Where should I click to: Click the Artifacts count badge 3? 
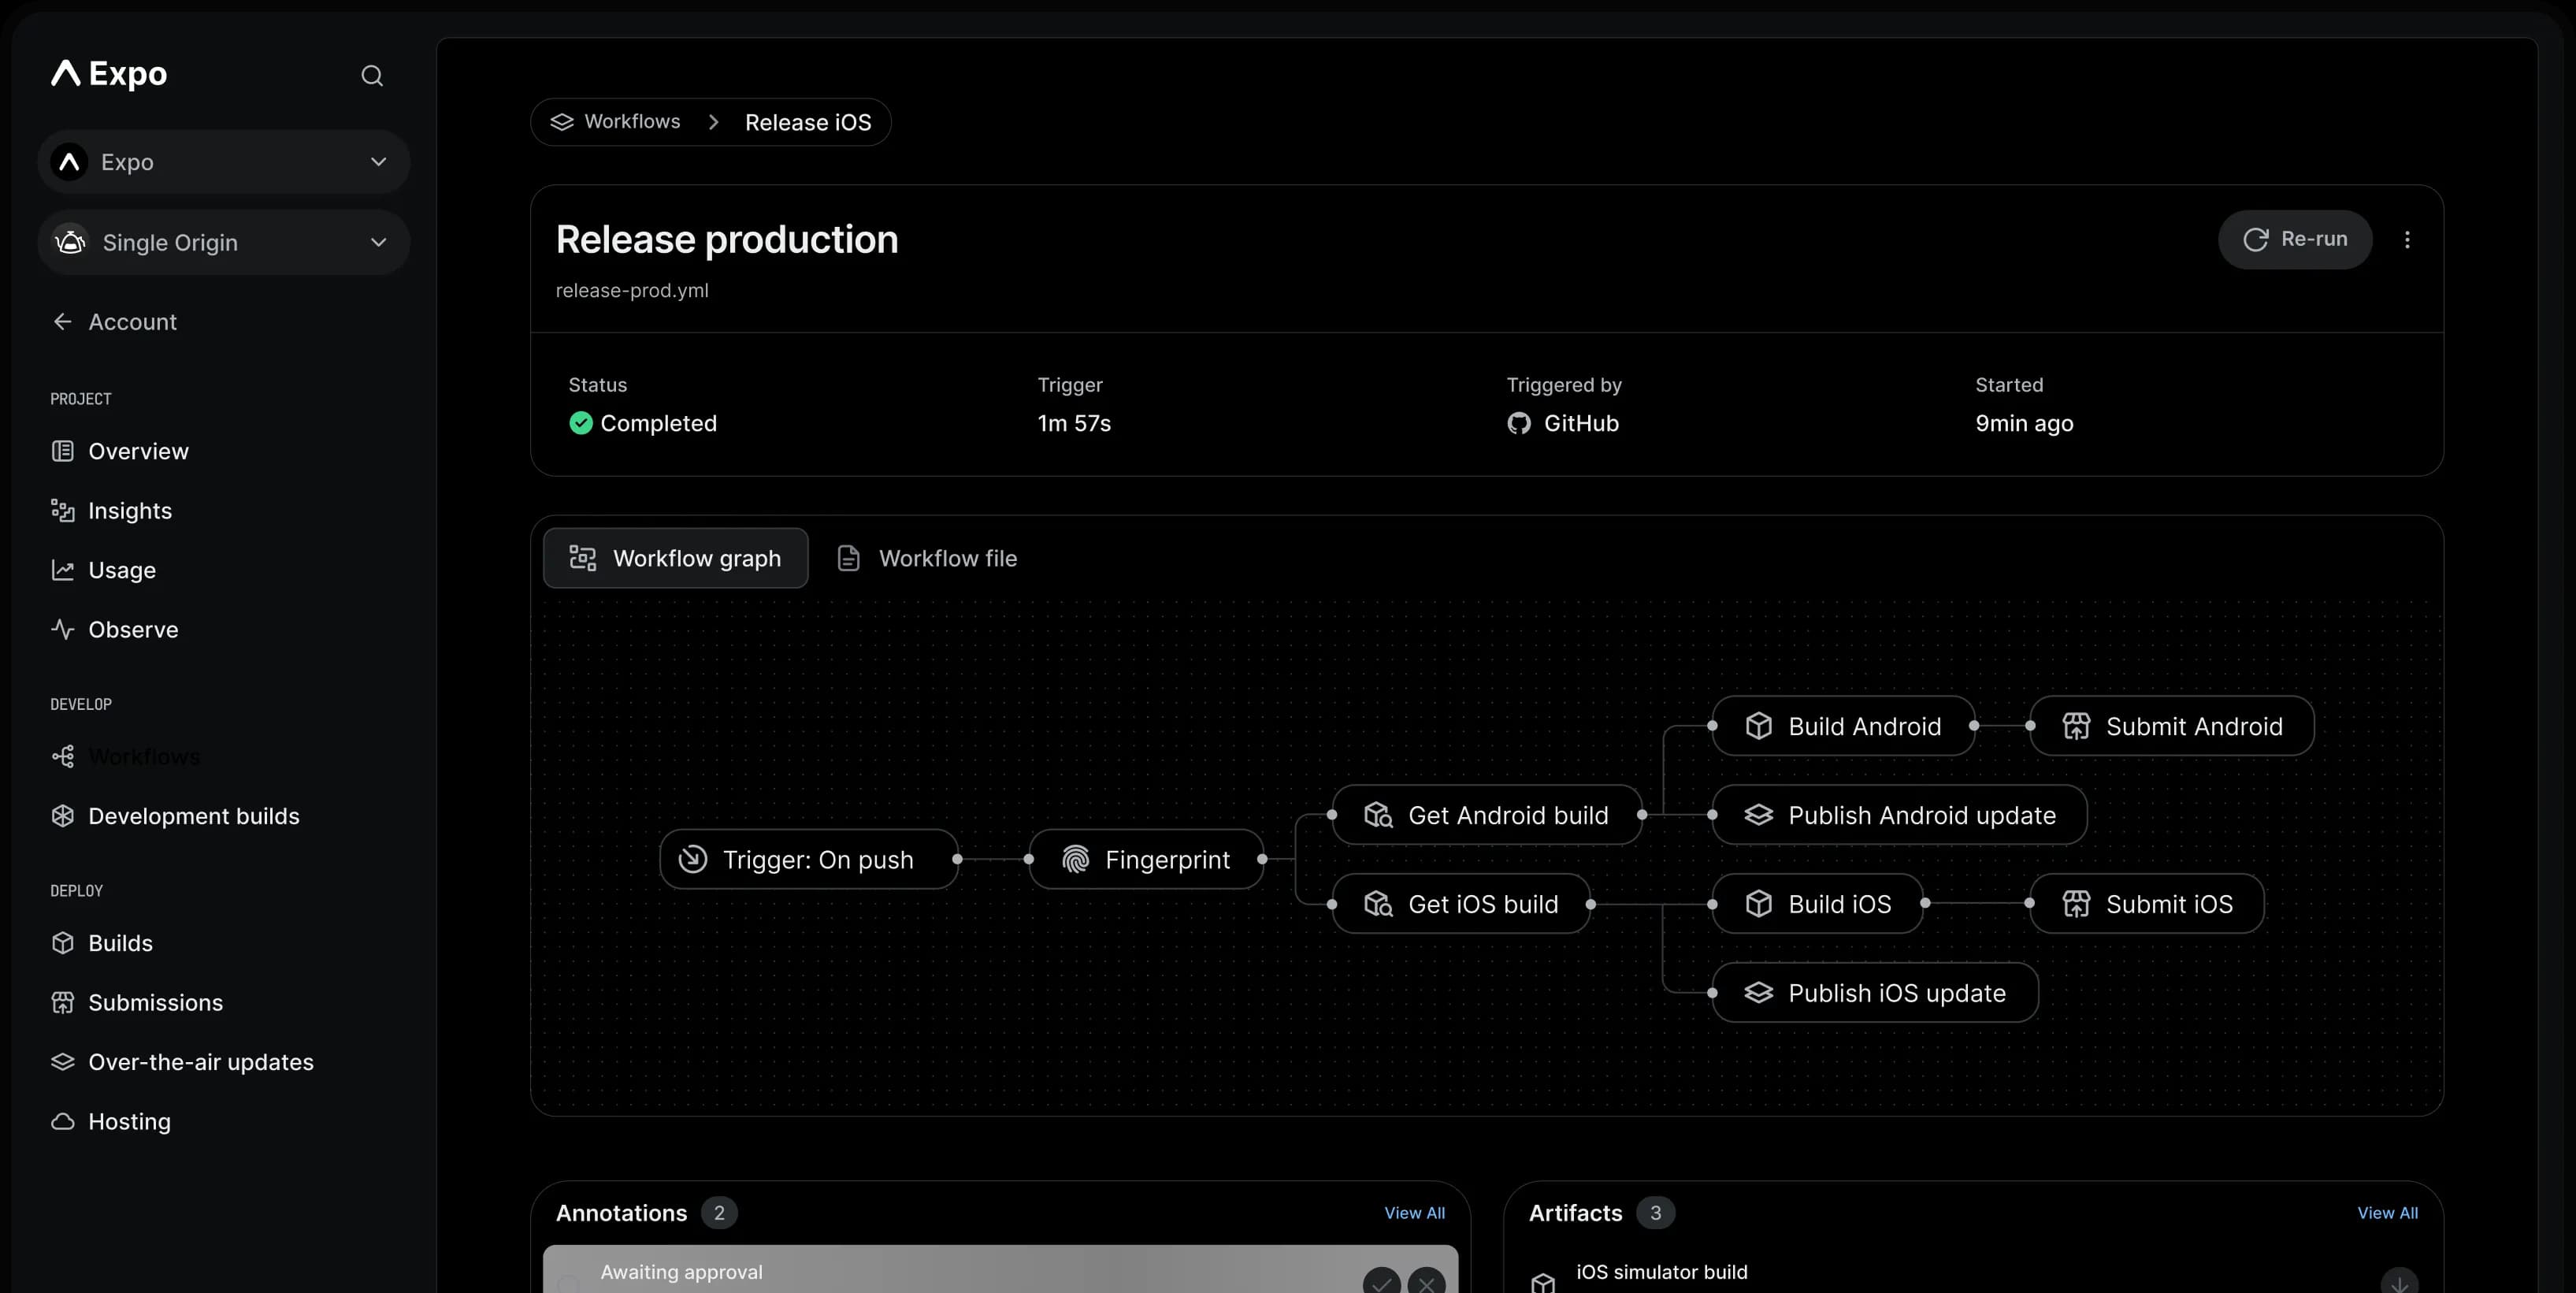pyautogui.click(x=1655, y=1213)
